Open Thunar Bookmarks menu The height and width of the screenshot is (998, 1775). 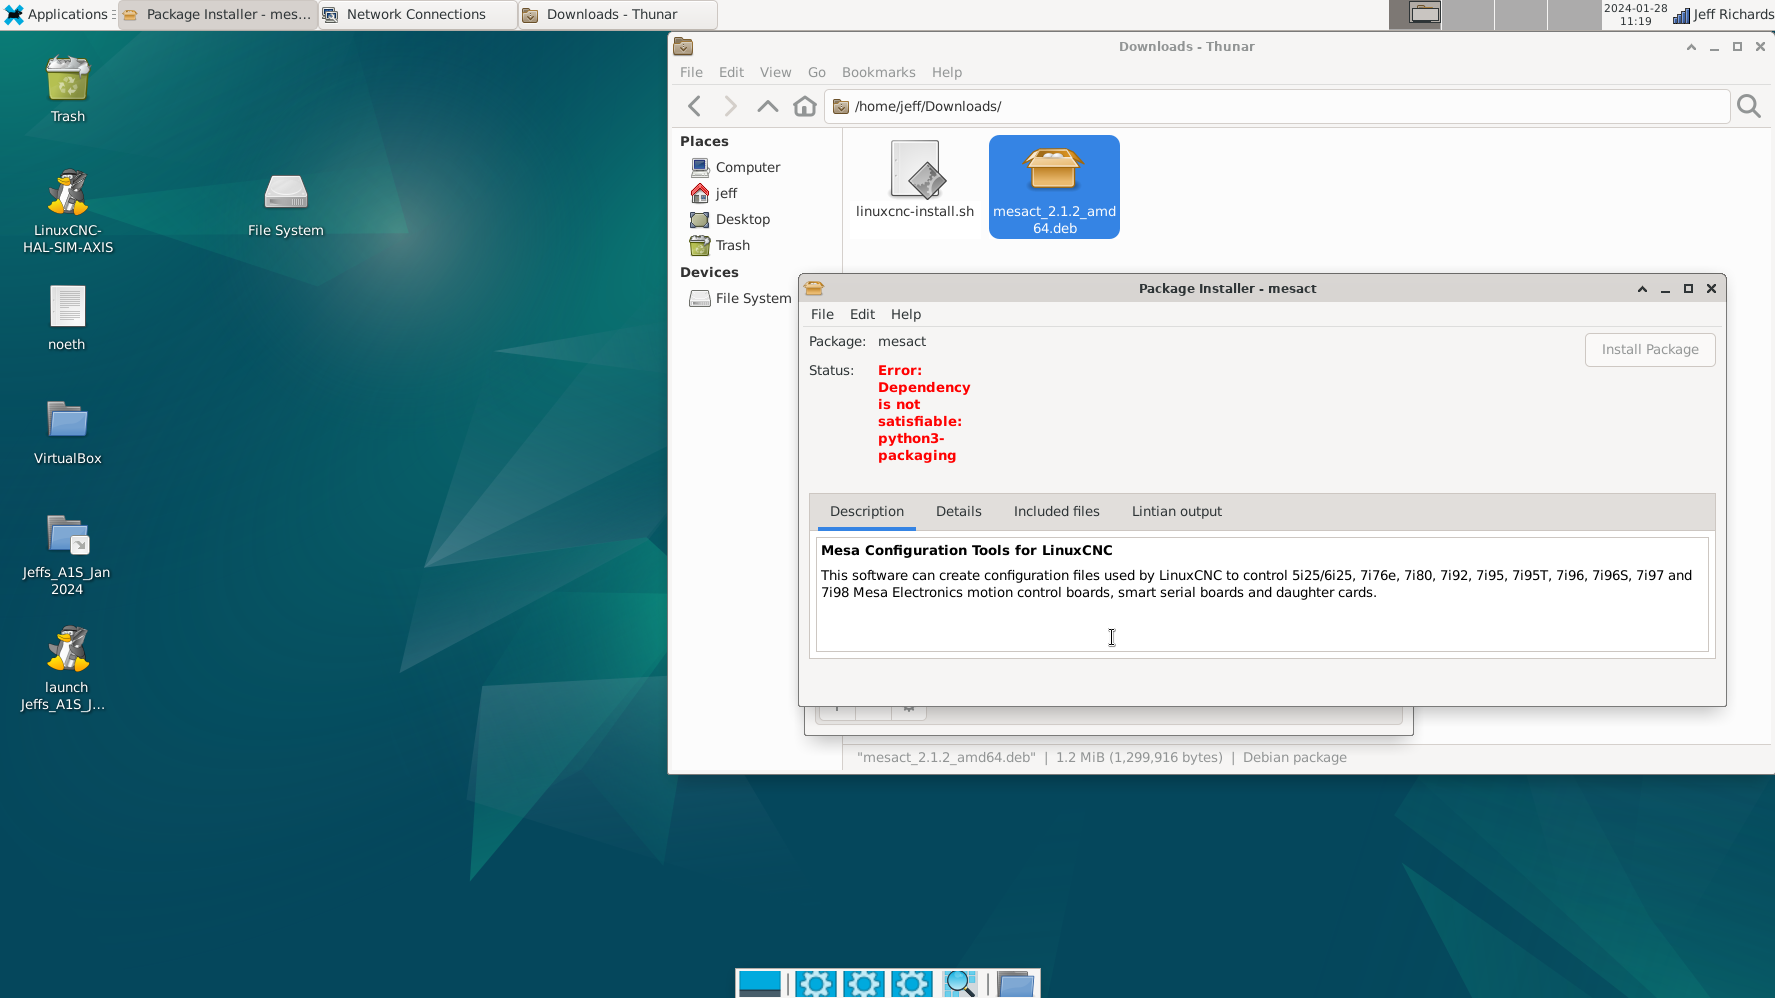coord(878,72)
